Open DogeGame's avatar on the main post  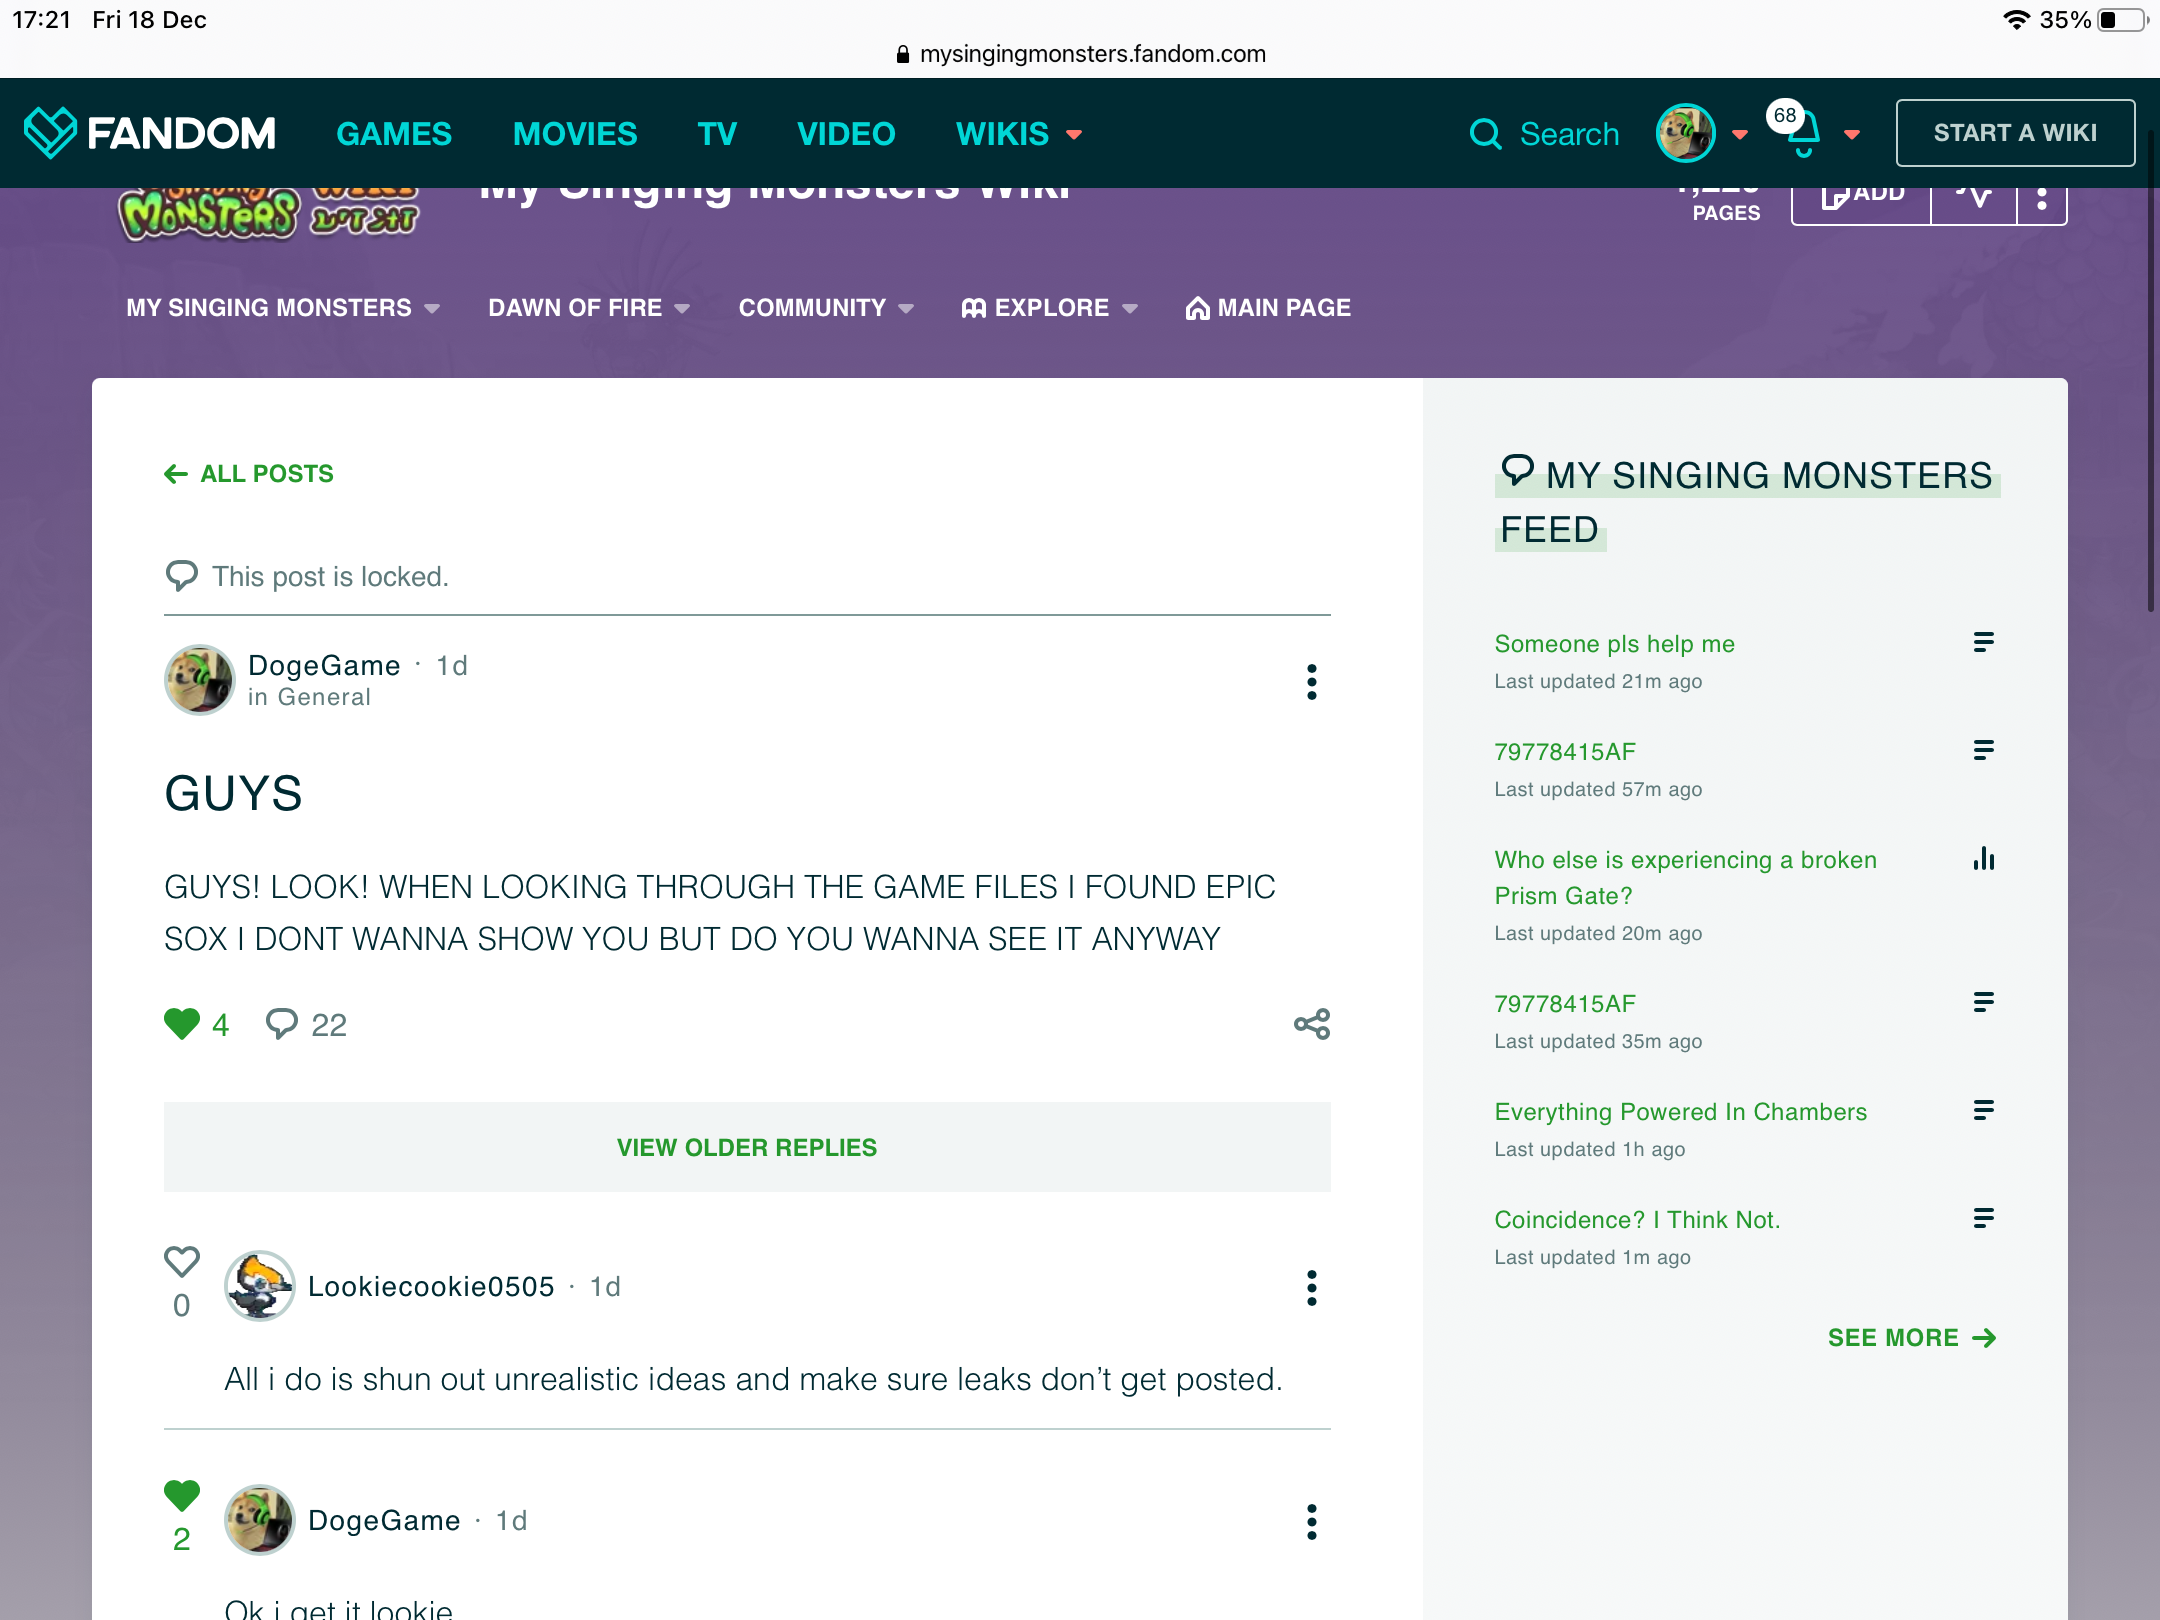click(199, 680)
